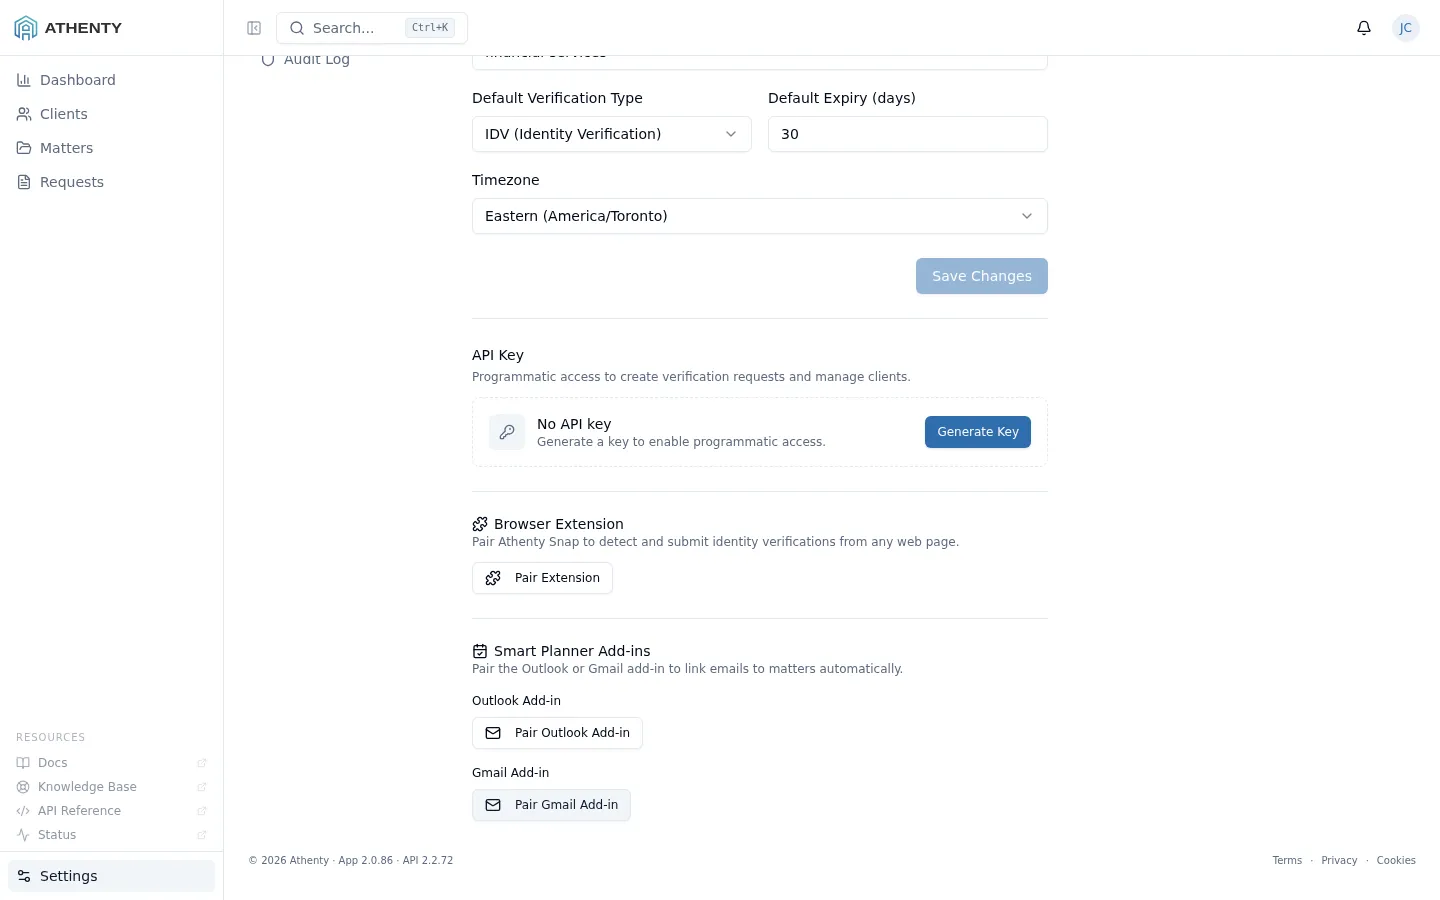Viewport: 1440px width, 900px height.
Task: Click the Settings sliders icon
Action: [24, 876]
